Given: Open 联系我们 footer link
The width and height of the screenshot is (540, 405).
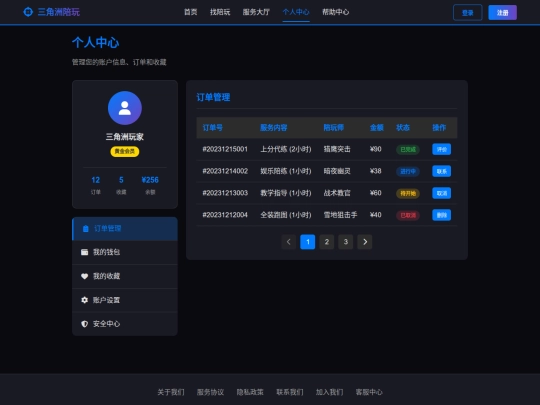Looking at the screenshot, I should (290, 392).
